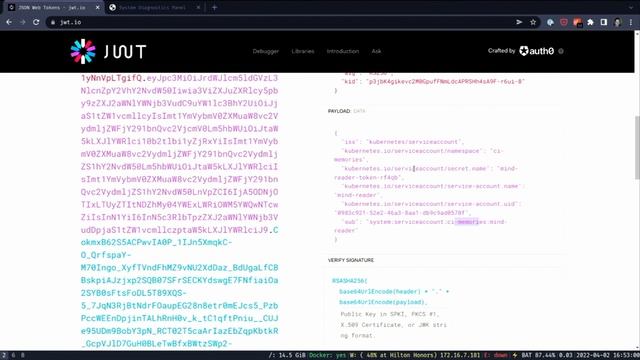Click the share page arrow icon
Screen dimensions: 640x360
coord(519,22)
